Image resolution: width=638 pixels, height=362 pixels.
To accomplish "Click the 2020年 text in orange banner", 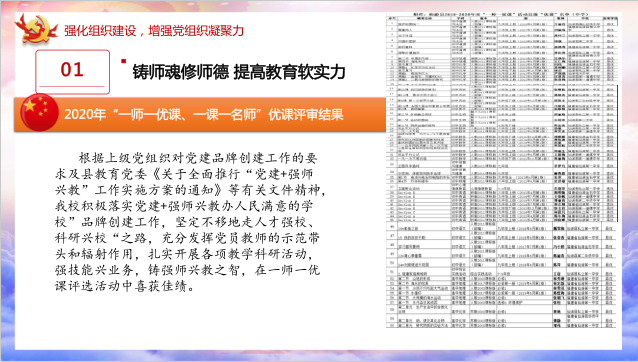I will (85, 114).
